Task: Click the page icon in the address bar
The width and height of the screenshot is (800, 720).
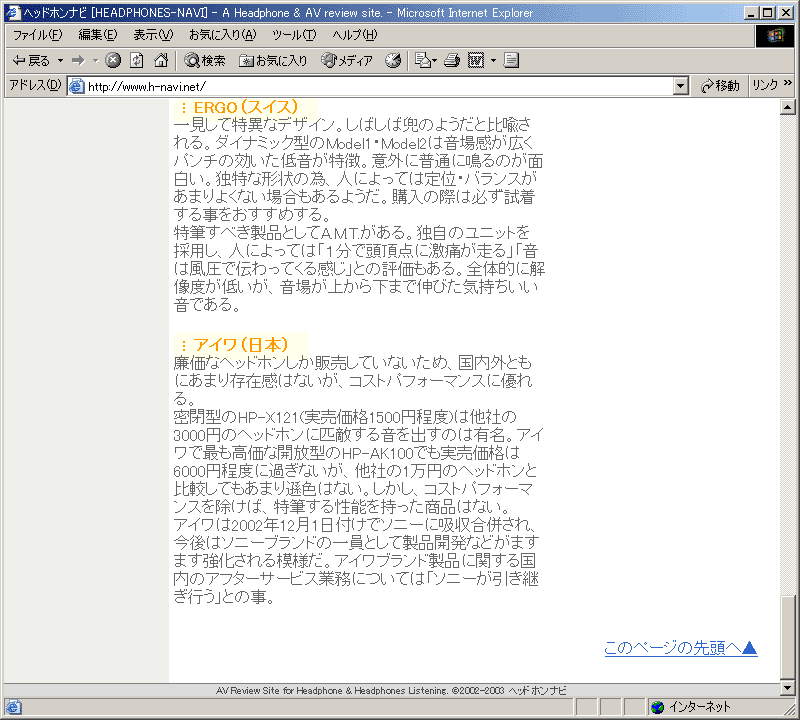Action: pyautogui.click(x=77, y=86)
